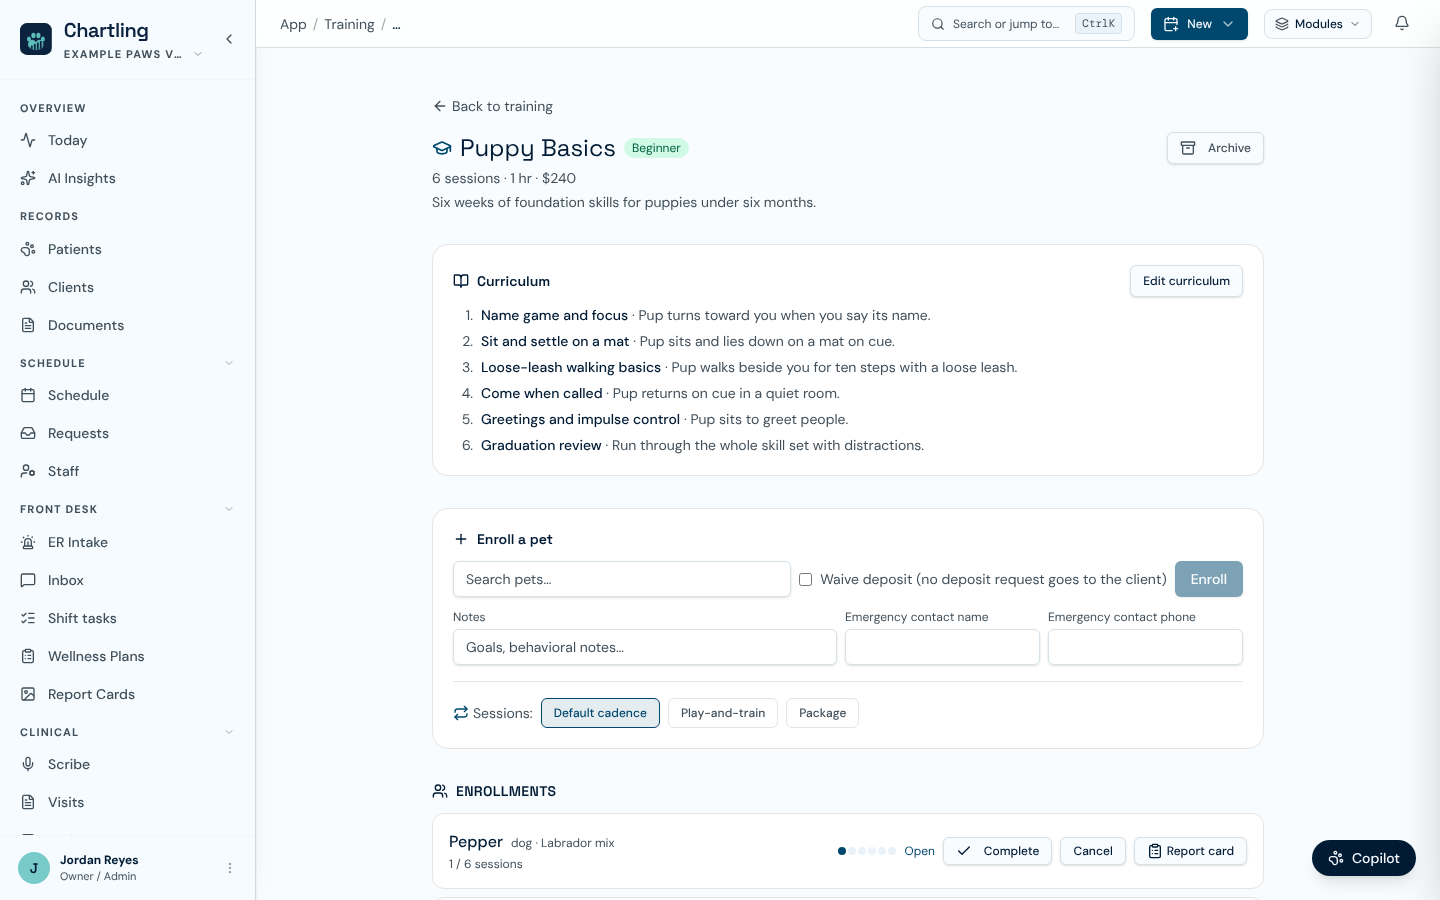Open Today from the sidebar
1440x900 pixels.
[x=128, y=140]
